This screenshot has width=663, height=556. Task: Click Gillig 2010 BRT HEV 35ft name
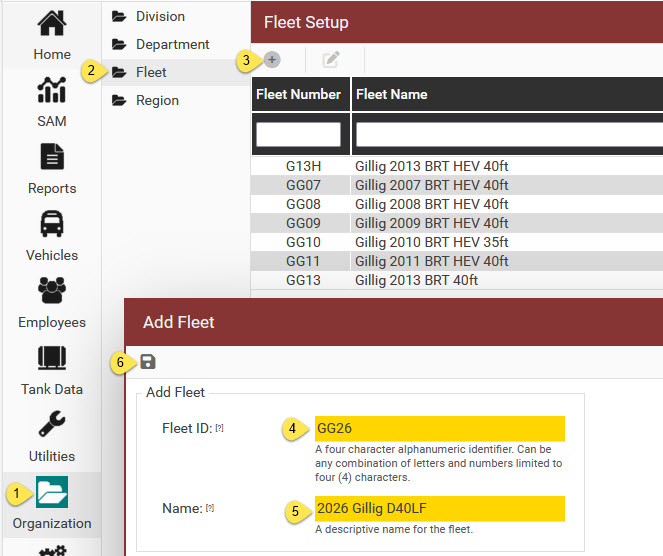pyautogui.click(x=432, y=242)
